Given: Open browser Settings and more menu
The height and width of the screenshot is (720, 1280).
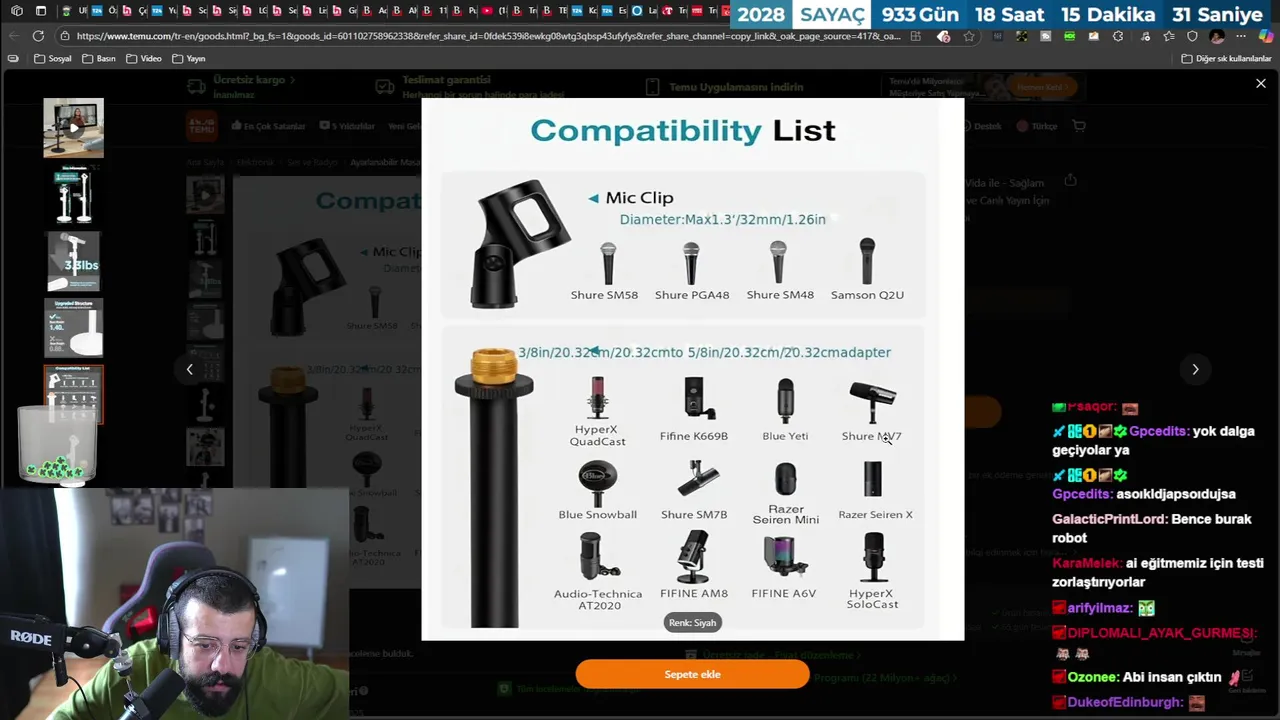Looking at the screenshot, I should [1242, 36].
